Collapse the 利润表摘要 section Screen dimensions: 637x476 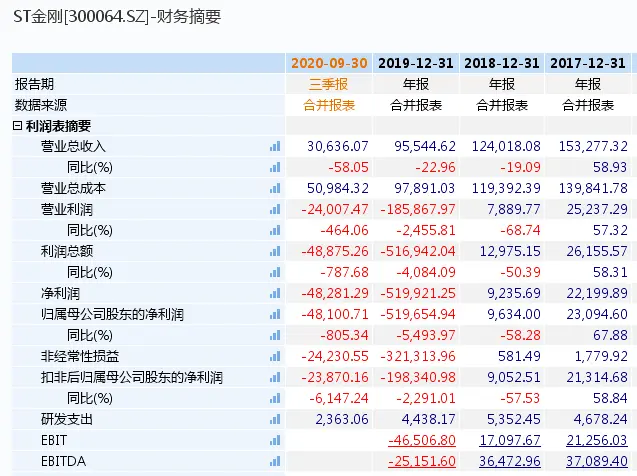pyautogui.click(x=17, y=125)
